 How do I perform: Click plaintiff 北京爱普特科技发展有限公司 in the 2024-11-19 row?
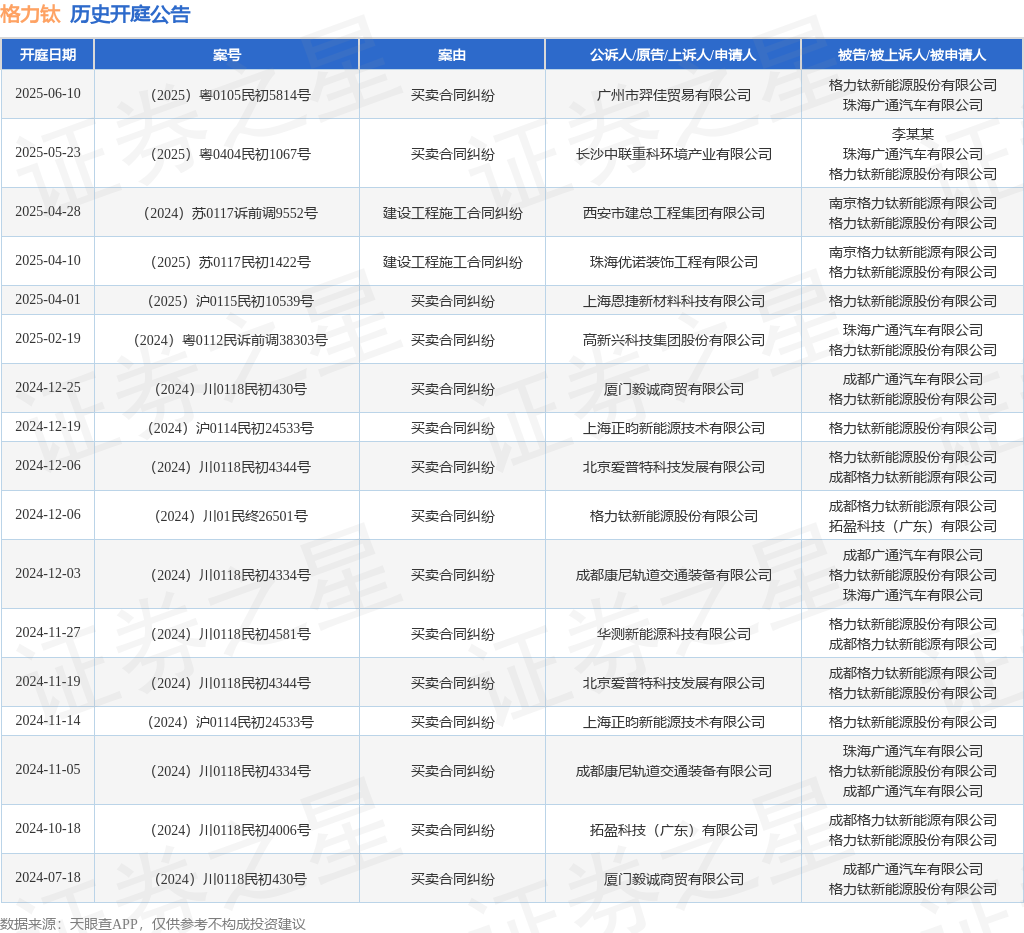tap(673, 683)
